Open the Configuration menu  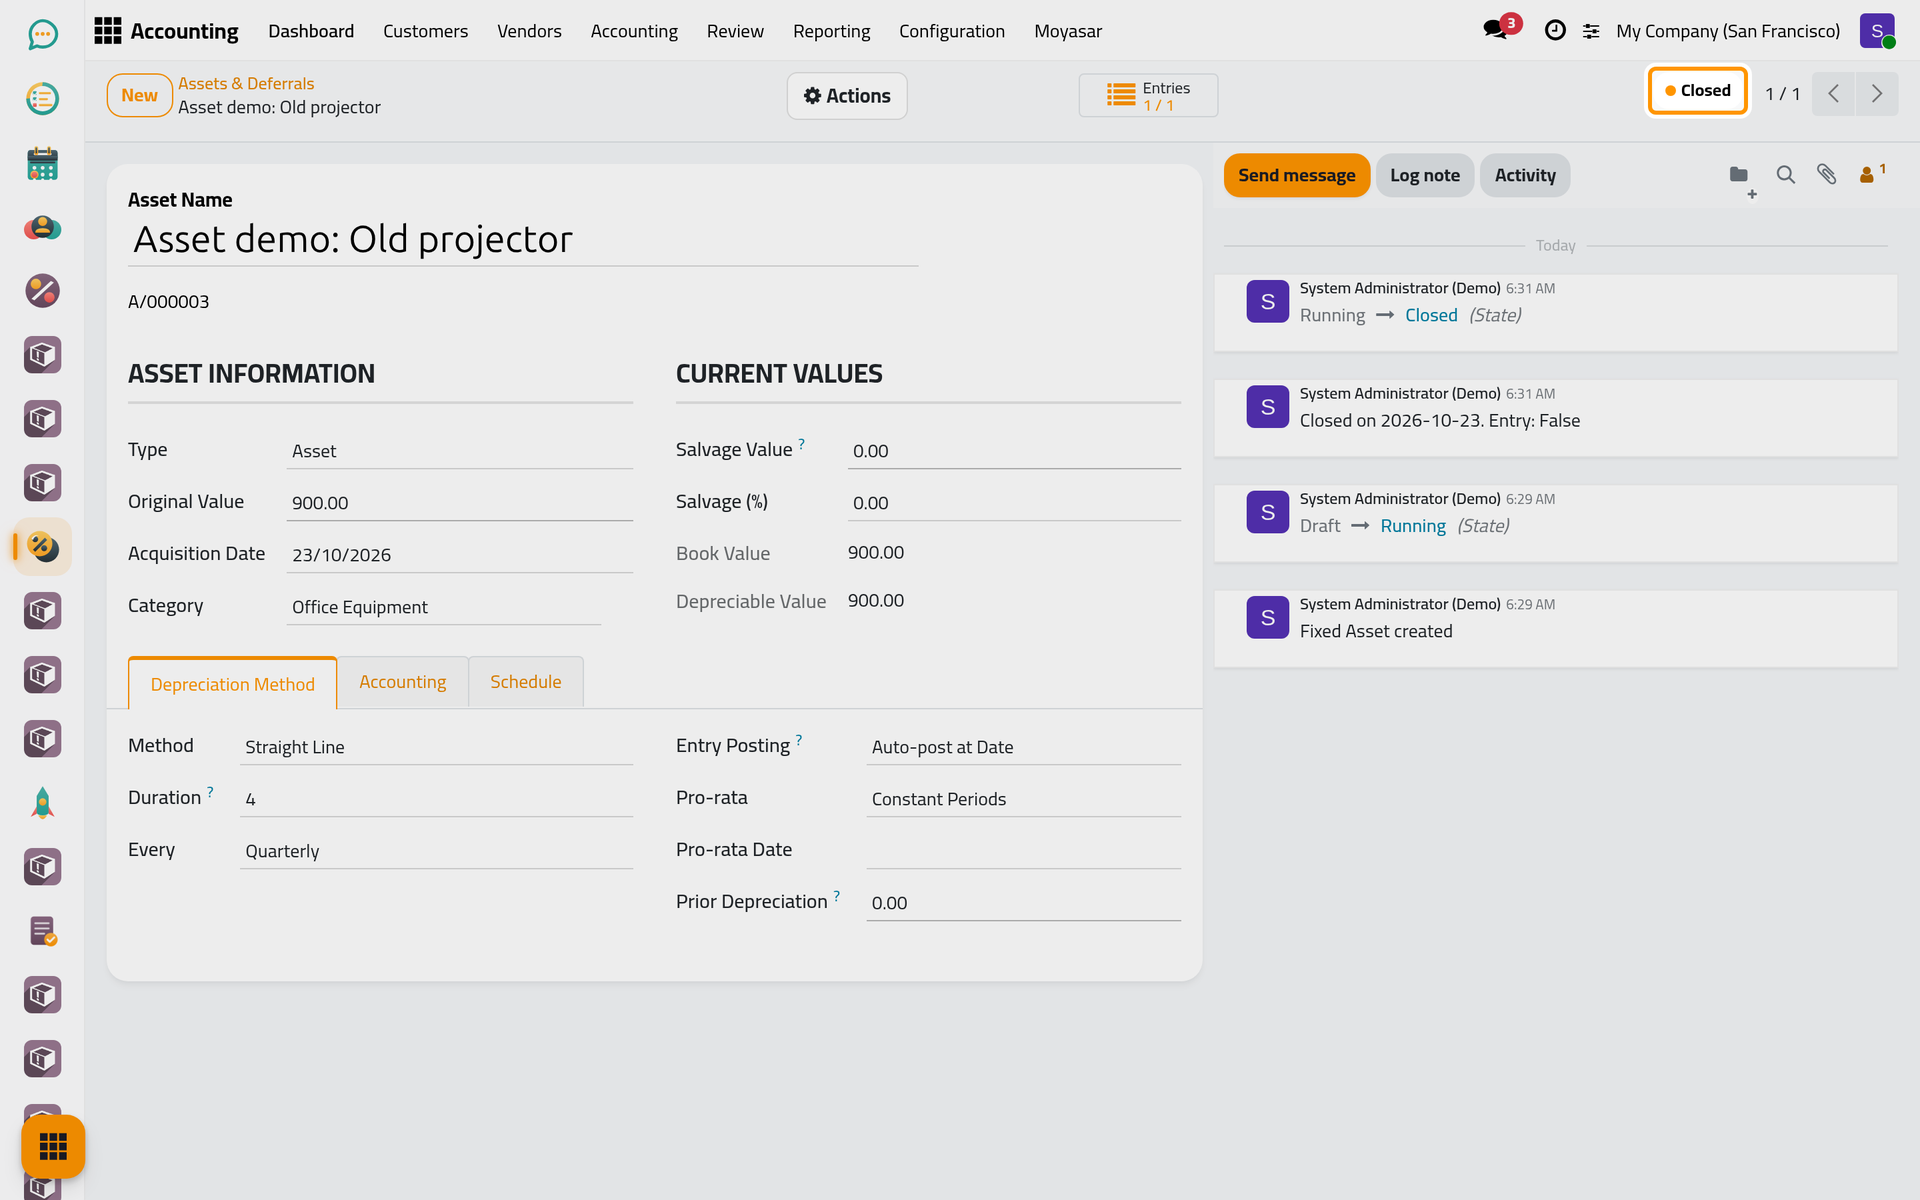coord(951,31)
